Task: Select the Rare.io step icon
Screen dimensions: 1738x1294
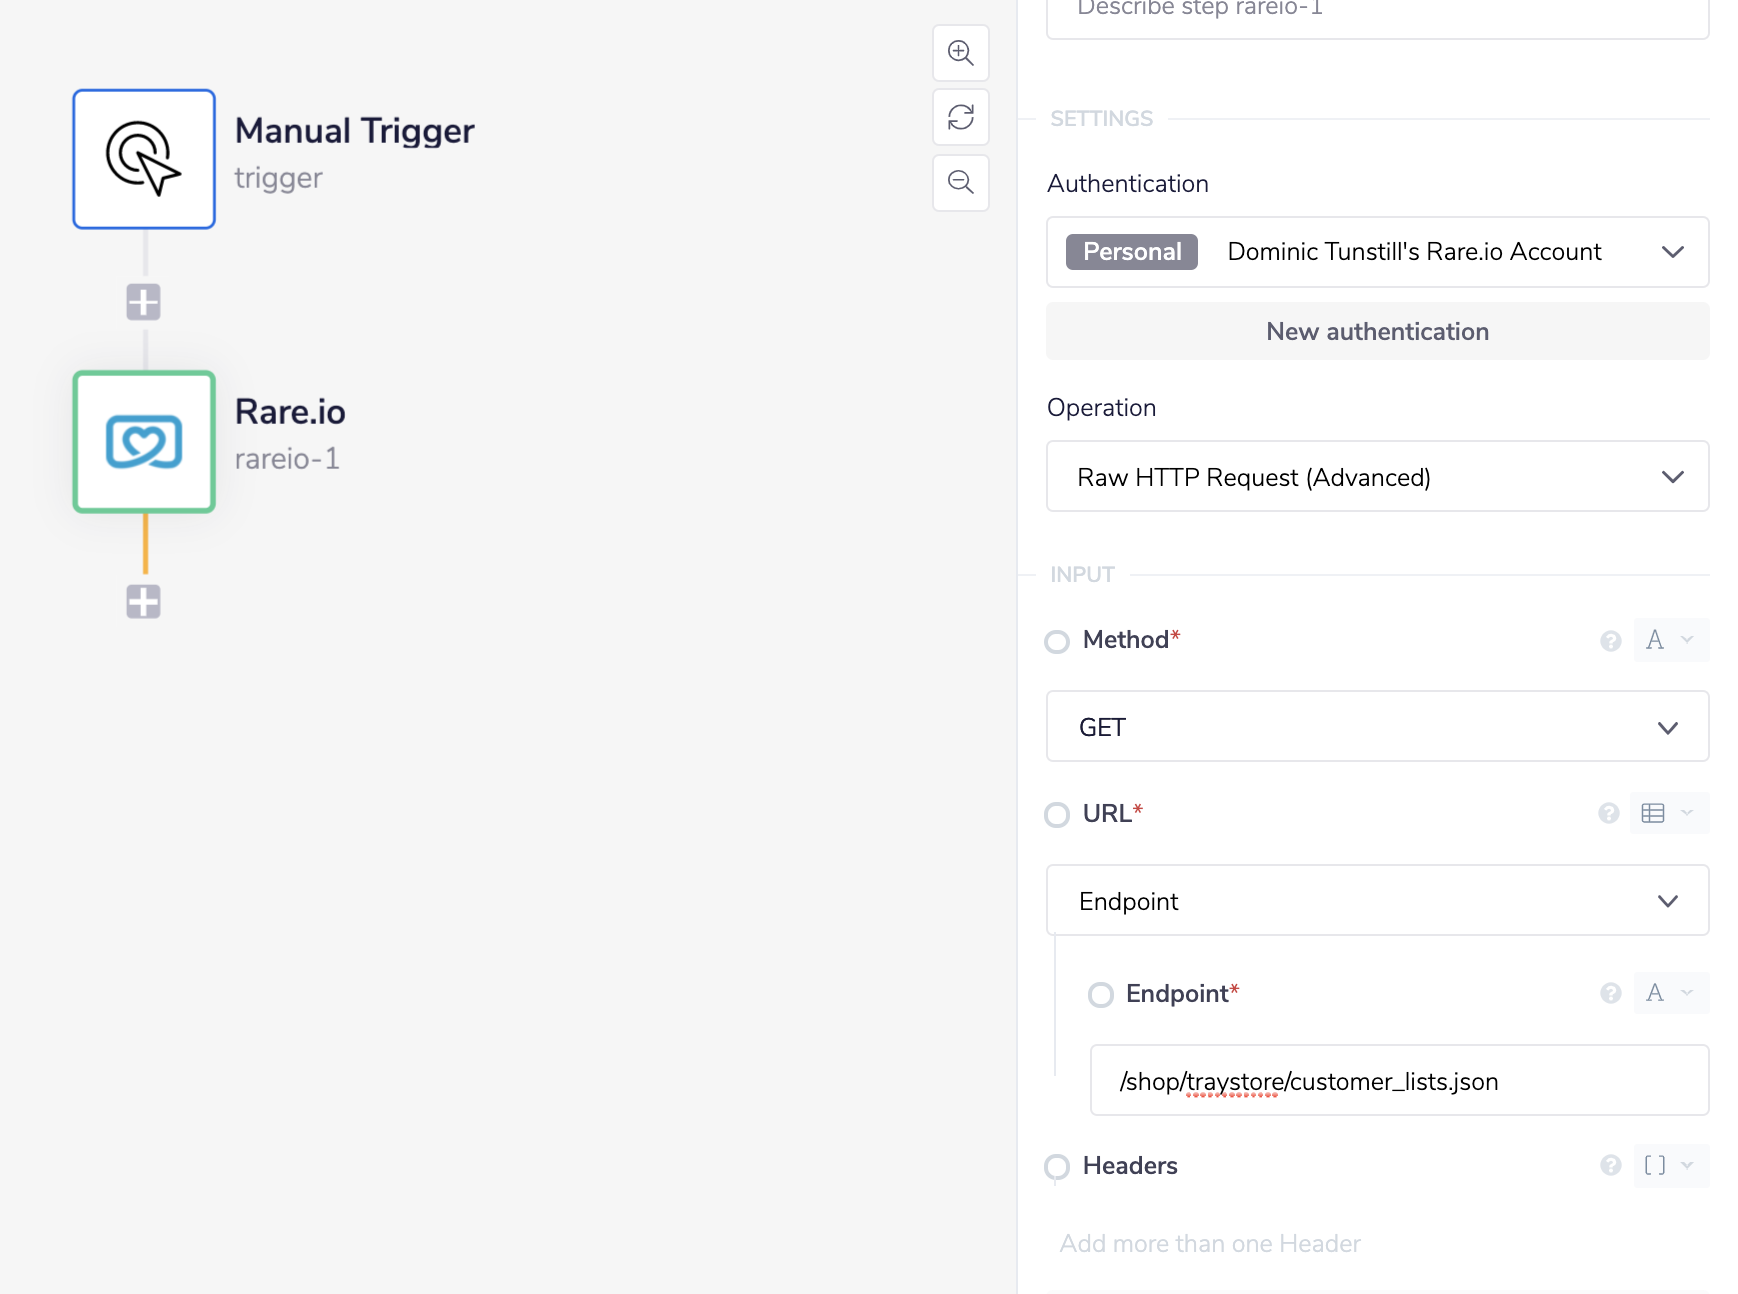Action: [144, 442]
